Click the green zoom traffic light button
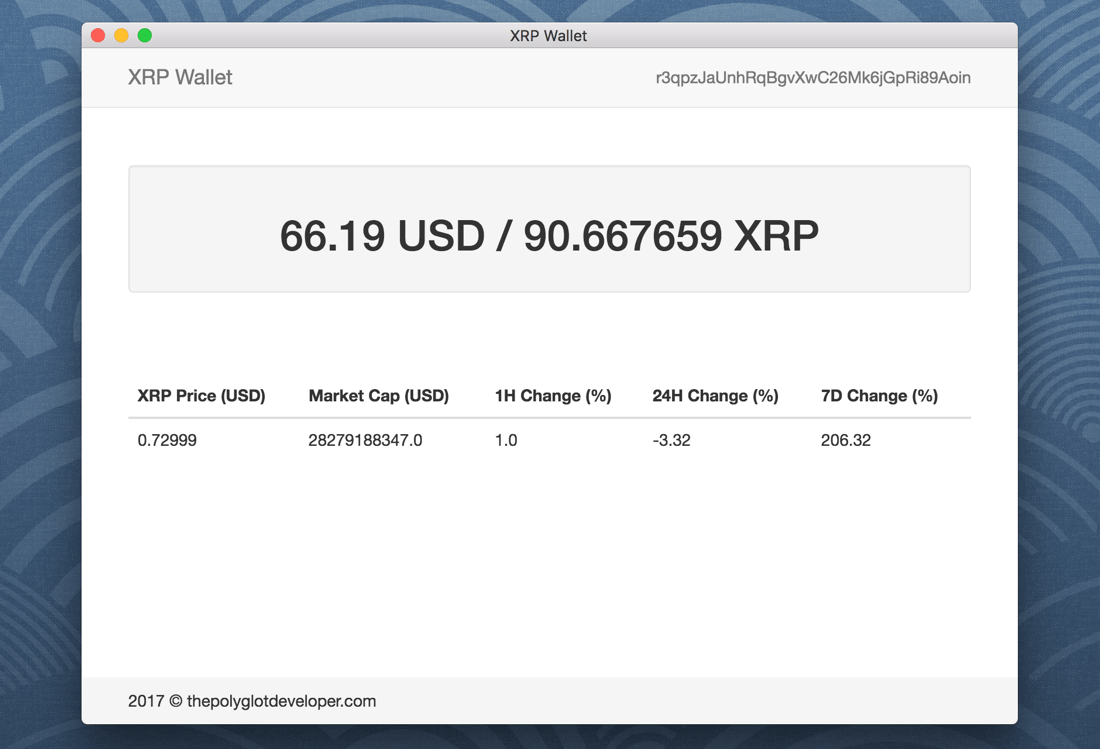The height and width of the screenshot is (749, 1100). tap(144, 34)
